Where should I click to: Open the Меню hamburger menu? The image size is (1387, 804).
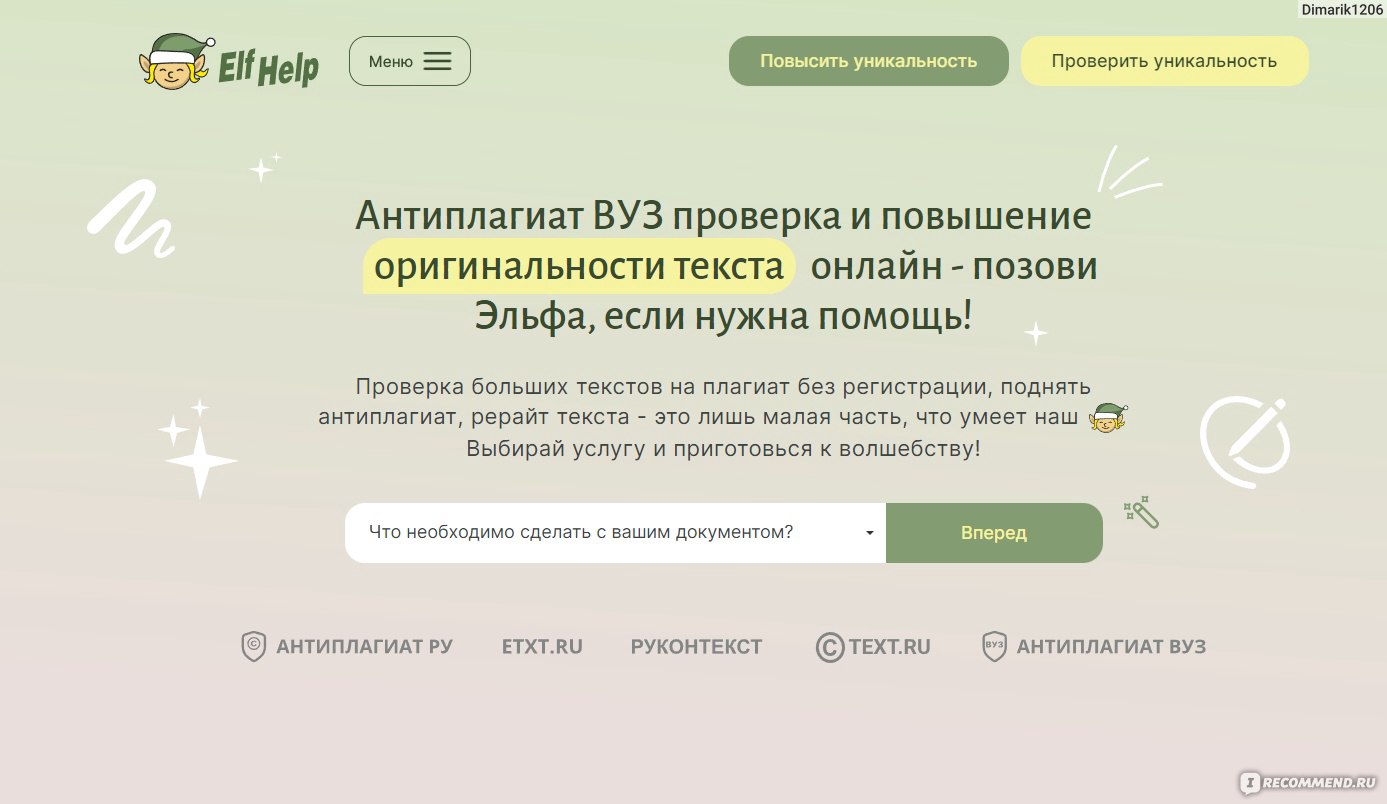[409, 61]
